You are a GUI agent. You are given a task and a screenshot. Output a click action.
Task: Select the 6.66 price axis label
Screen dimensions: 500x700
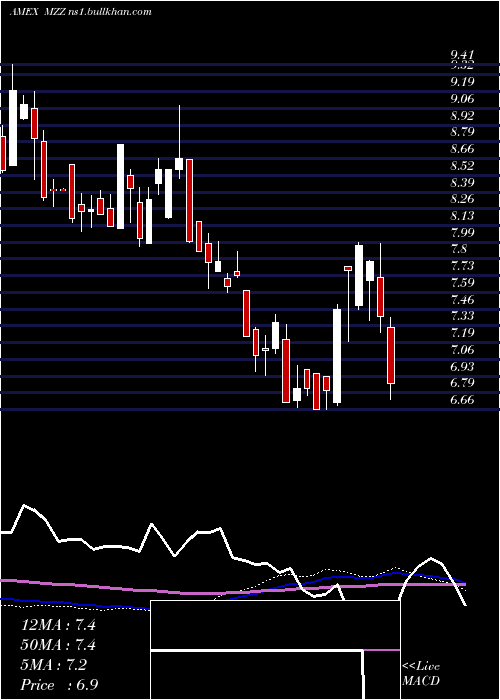[462, 400]
